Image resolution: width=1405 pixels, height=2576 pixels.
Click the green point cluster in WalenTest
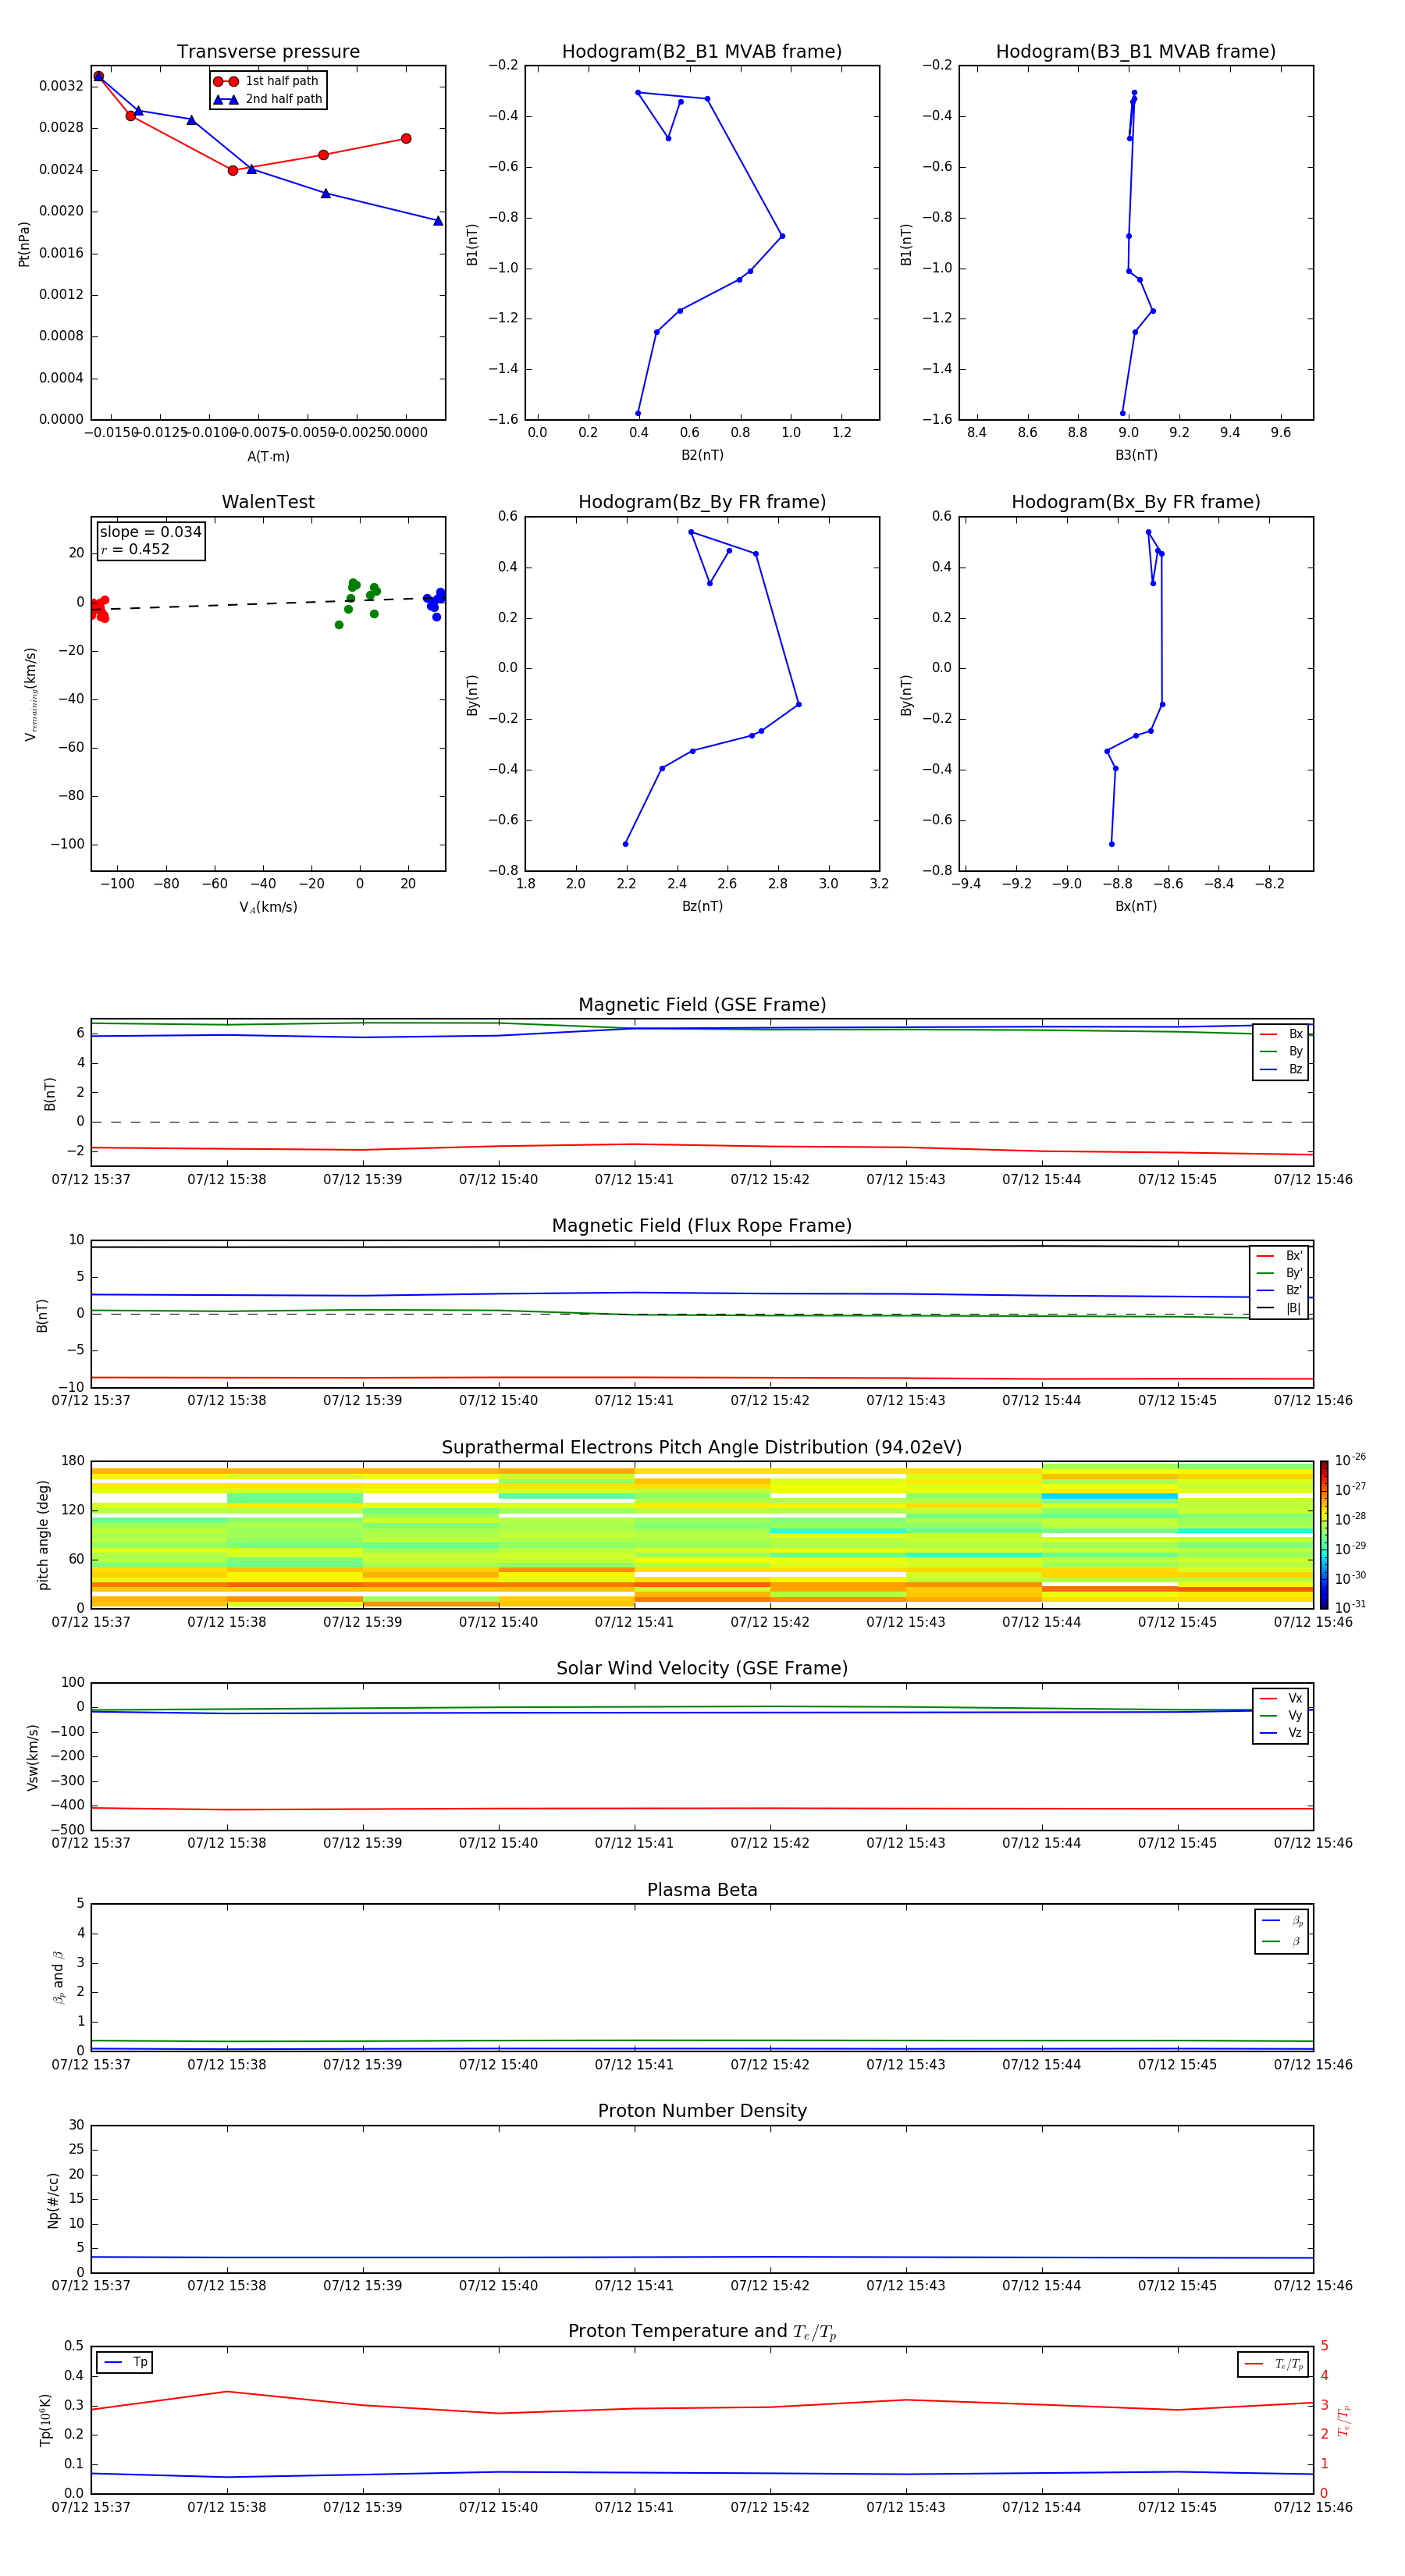pyautogui.click(x=358, y=597)
